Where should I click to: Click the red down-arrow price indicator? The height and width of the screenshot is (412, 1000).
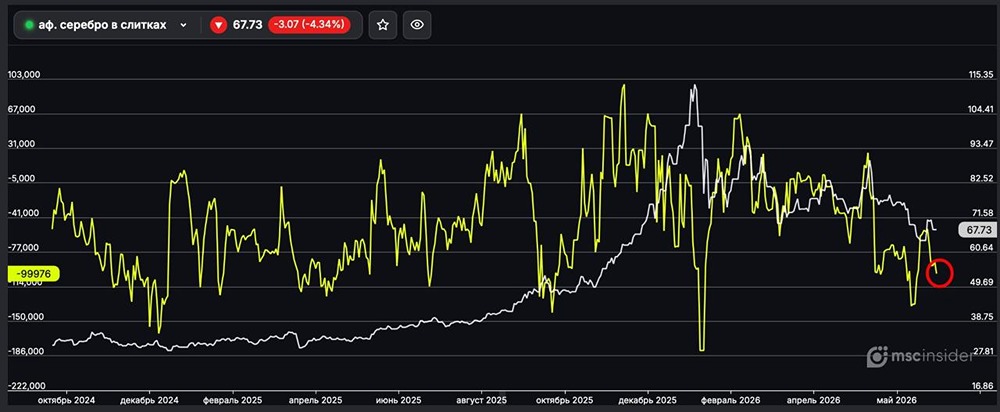(219, 26)
